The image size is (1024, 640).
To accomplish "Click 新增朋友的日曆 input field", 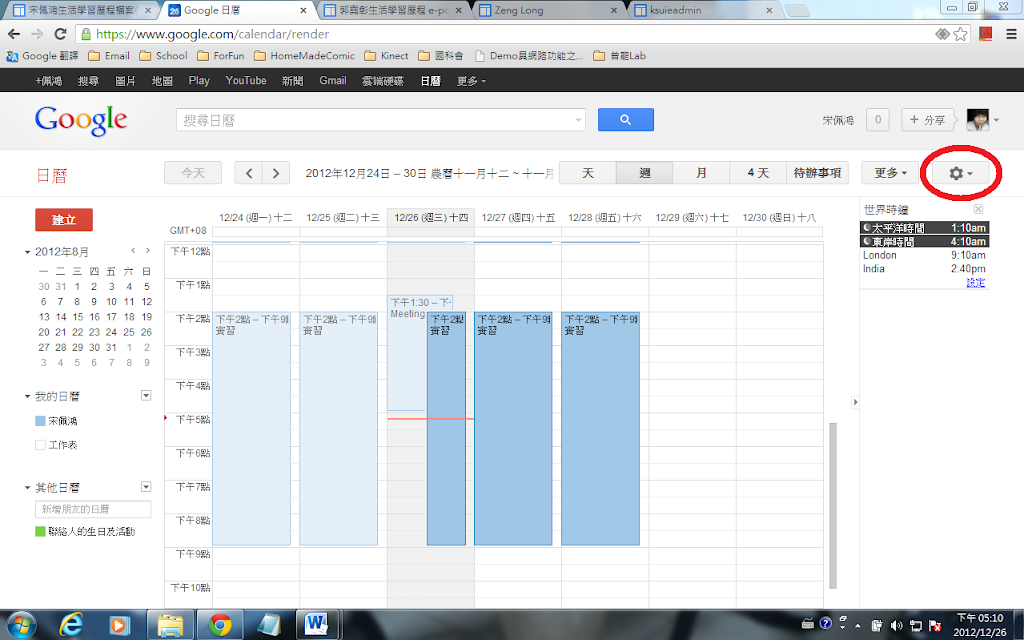I will coord(93,509).
